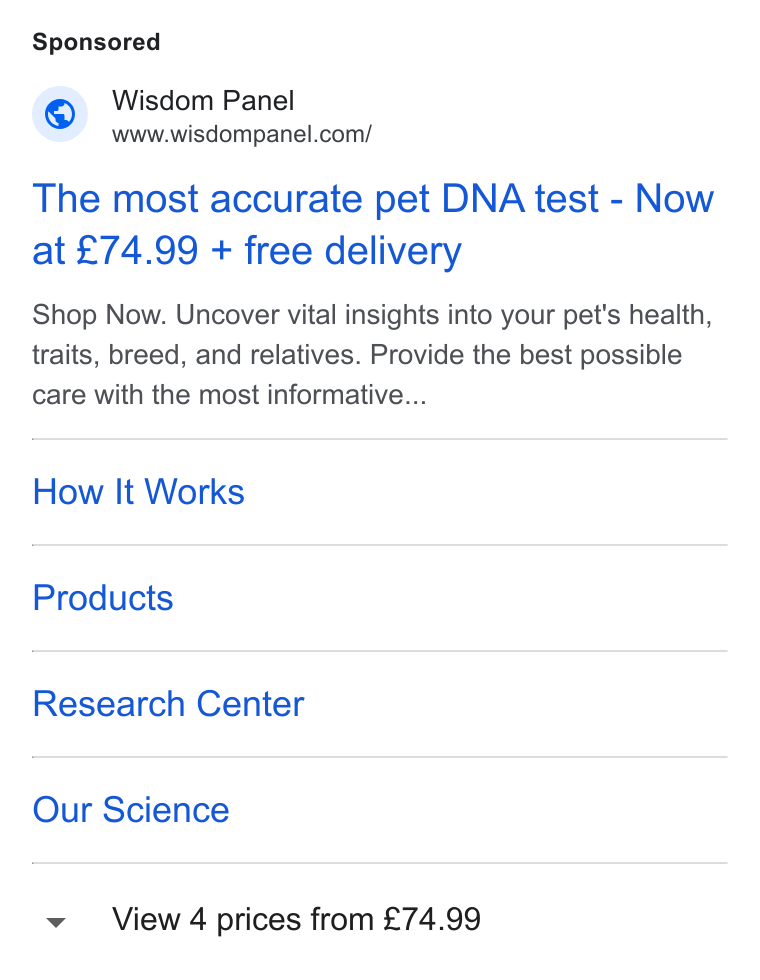Viewport: 760px width, 980px height.
Task: Click the care with the most informative text
Action: pos(229,395)
